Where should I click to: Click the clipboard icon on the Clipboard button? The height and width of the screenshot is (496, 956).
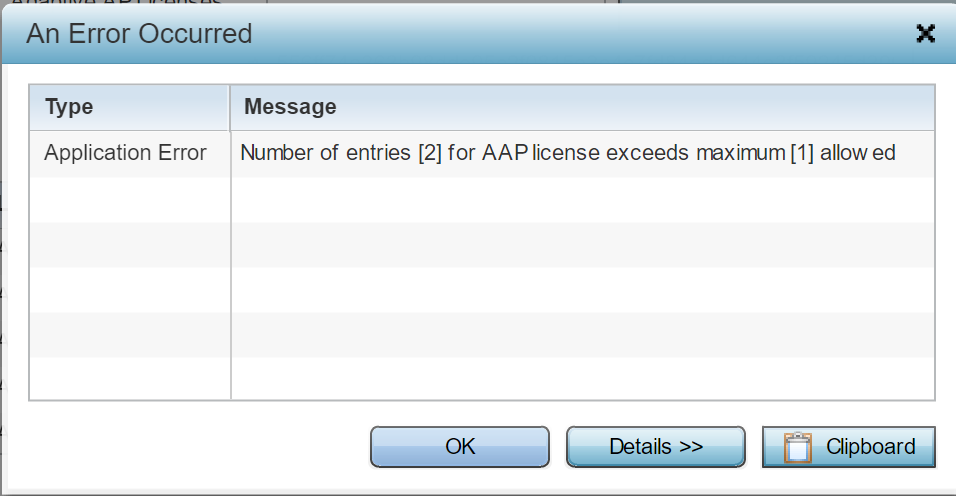pyautogui.click(x=797, y=447)
